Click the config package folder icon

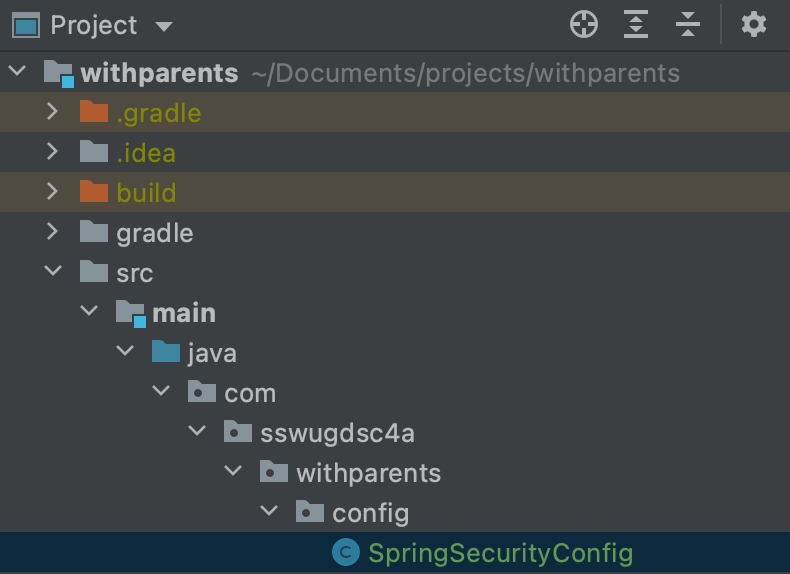(x=310, y=512)
